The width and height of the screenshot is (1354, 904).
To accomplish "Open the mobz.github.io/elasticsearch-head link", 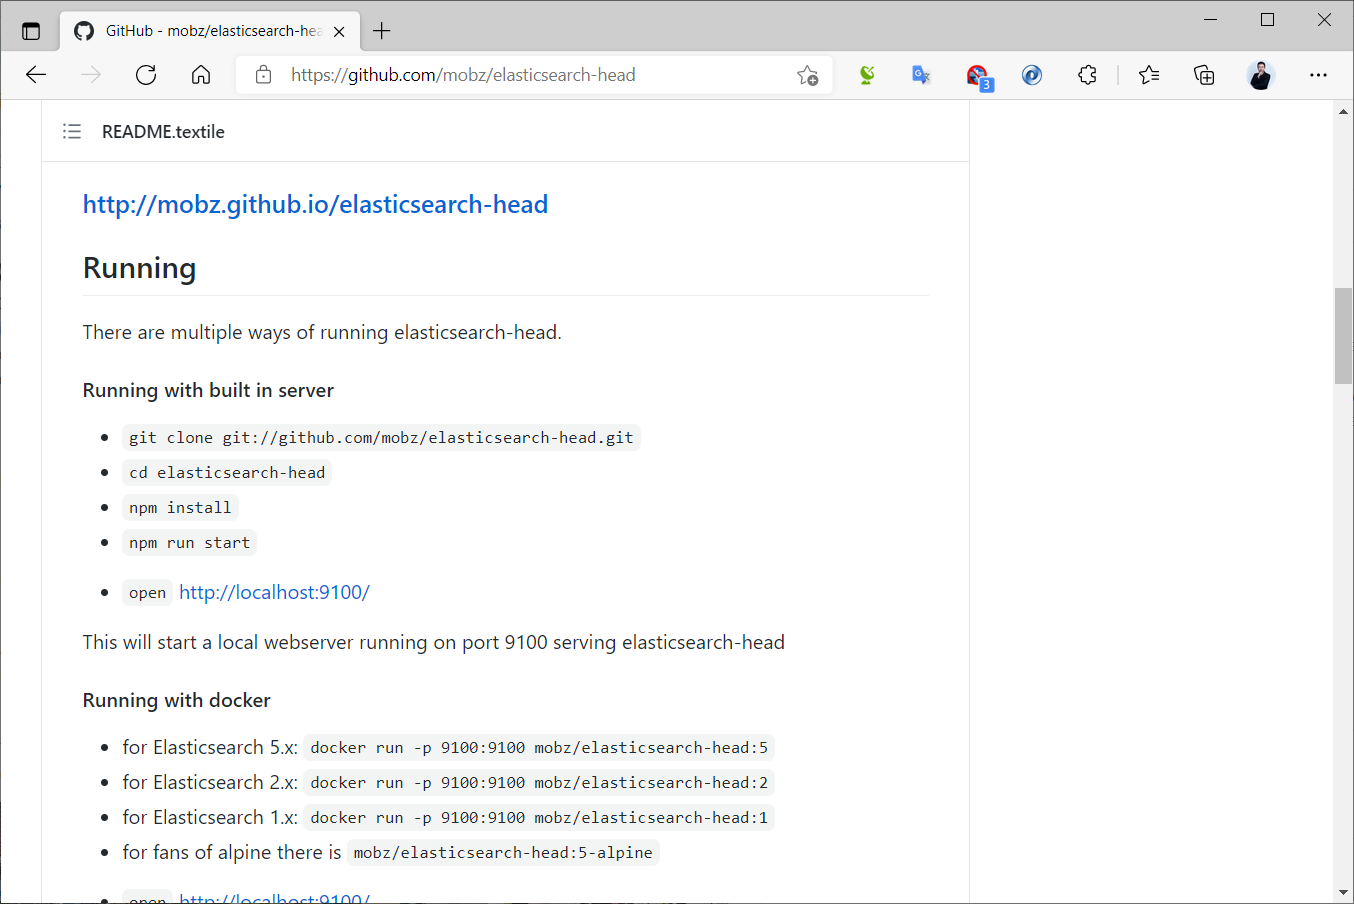I will (x=315, y=204).
